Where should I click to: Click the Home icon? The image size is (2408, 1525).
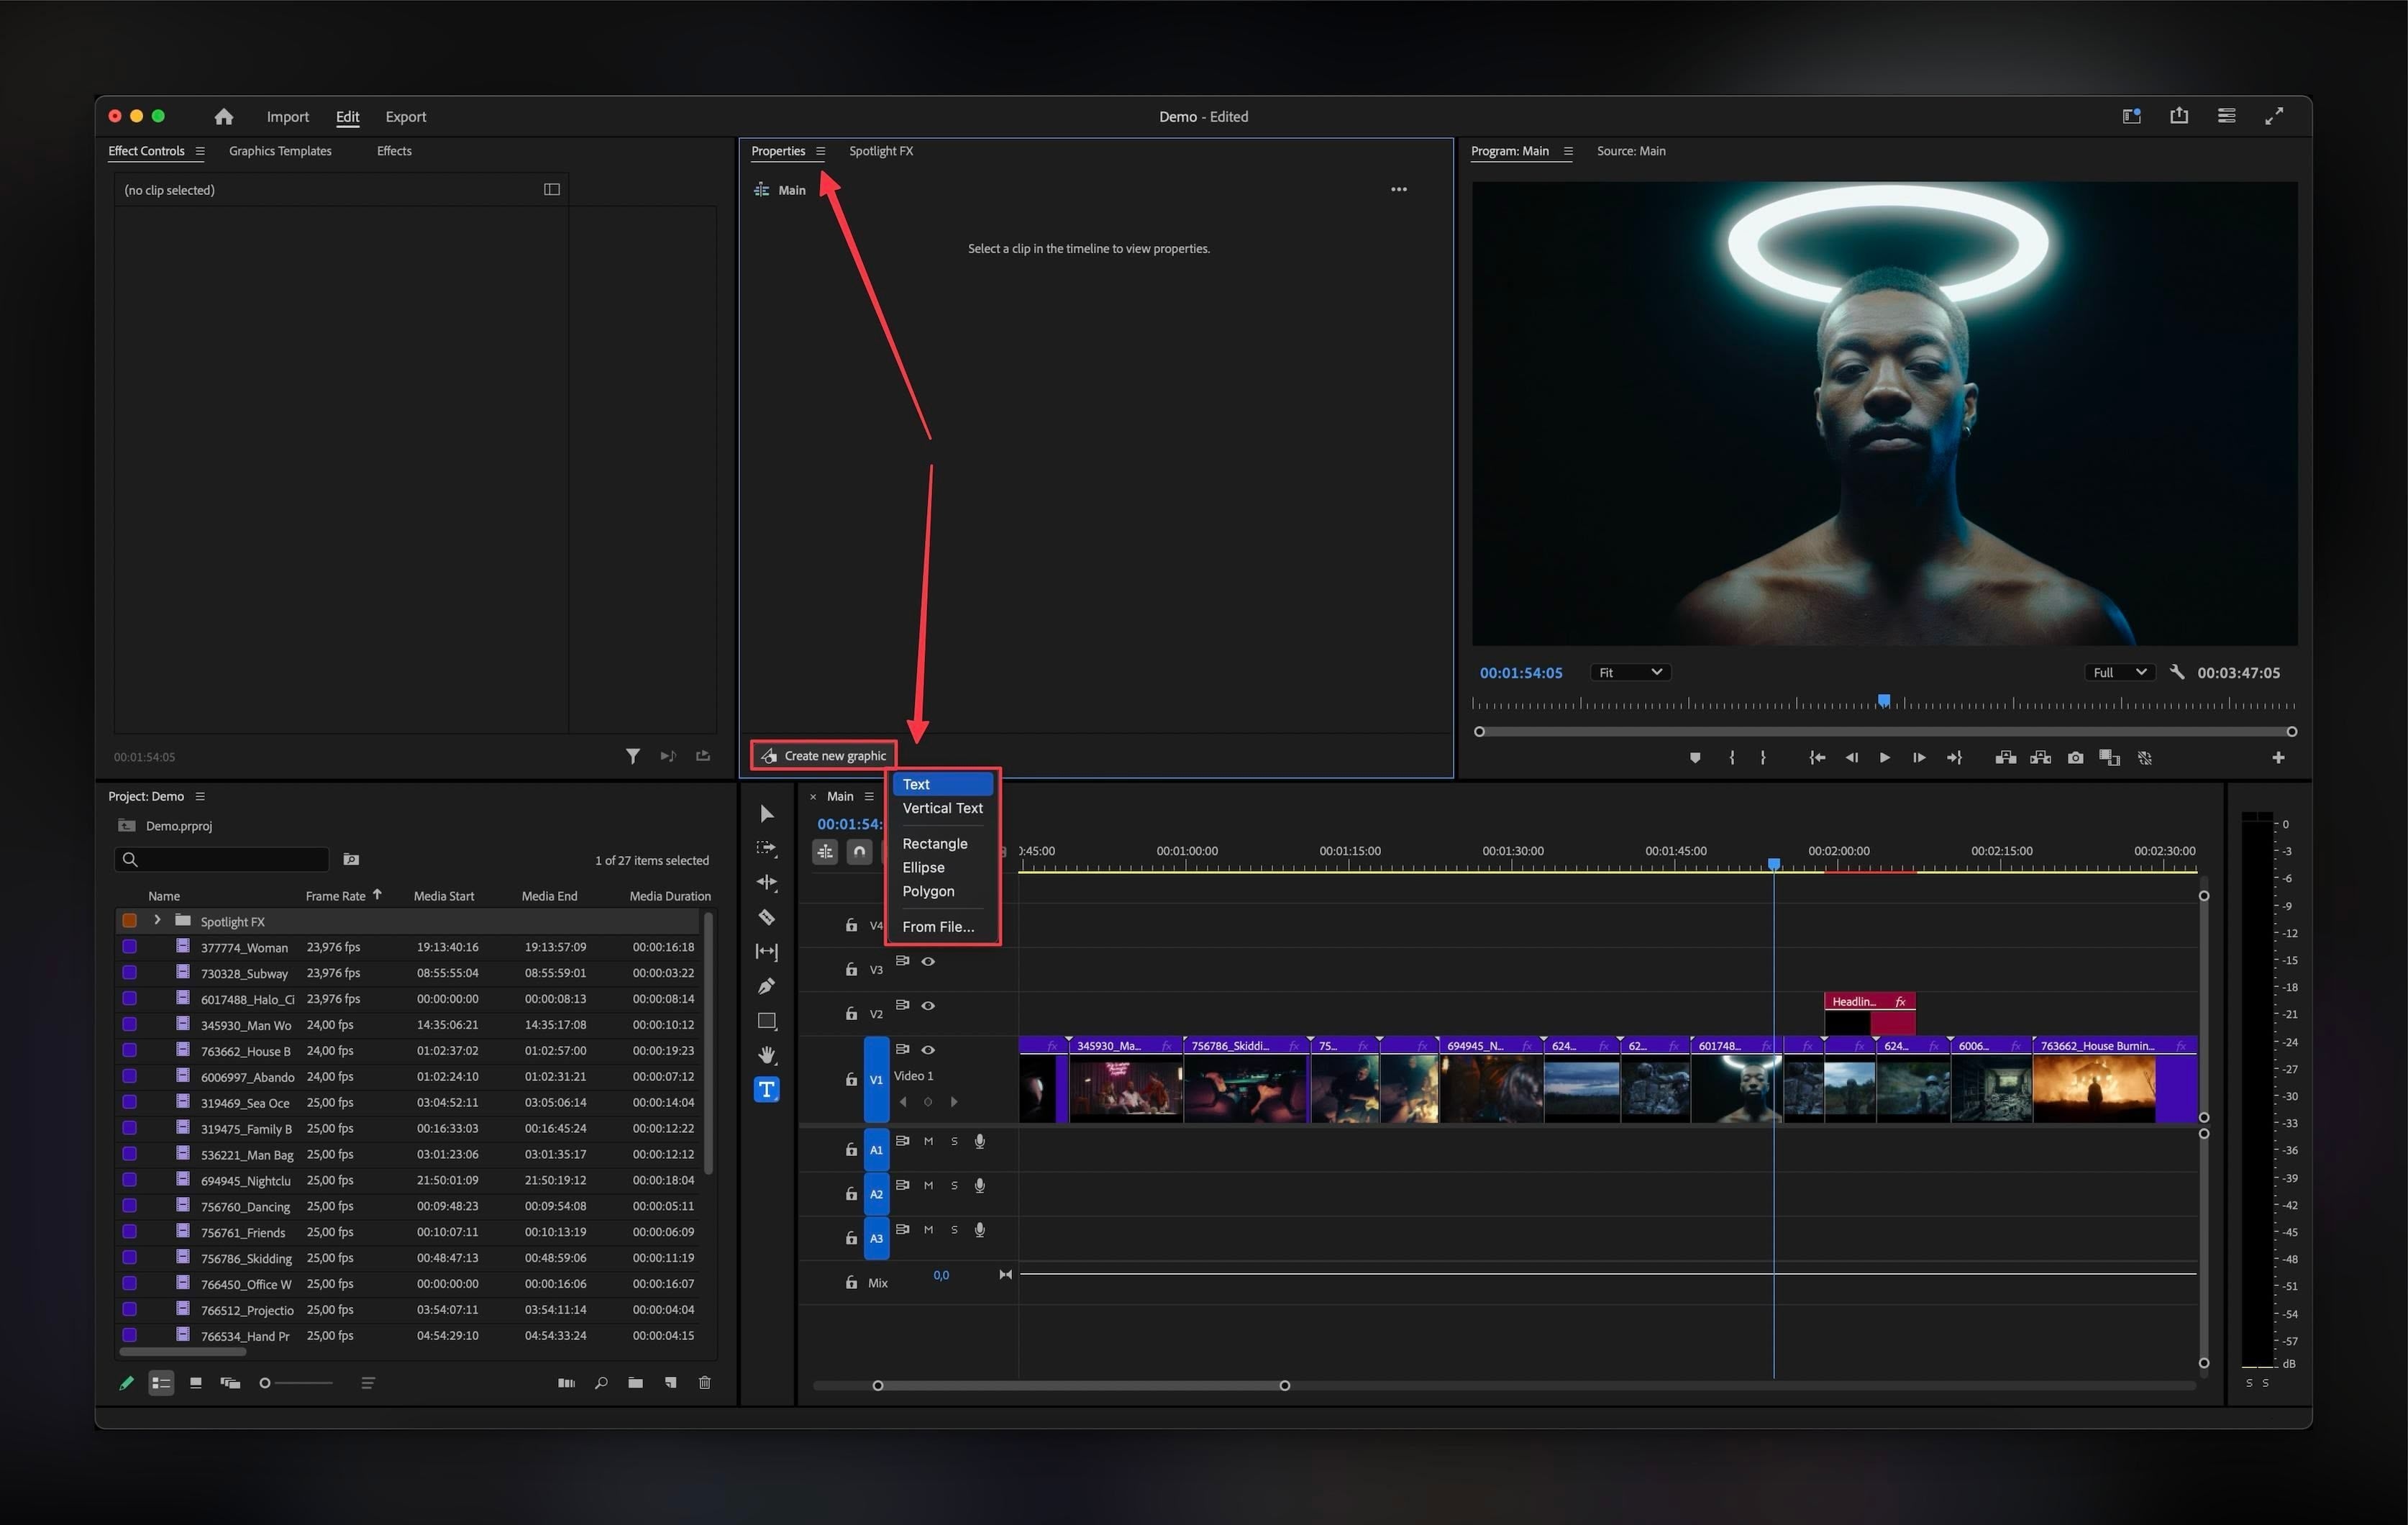[x=224, y=117]
